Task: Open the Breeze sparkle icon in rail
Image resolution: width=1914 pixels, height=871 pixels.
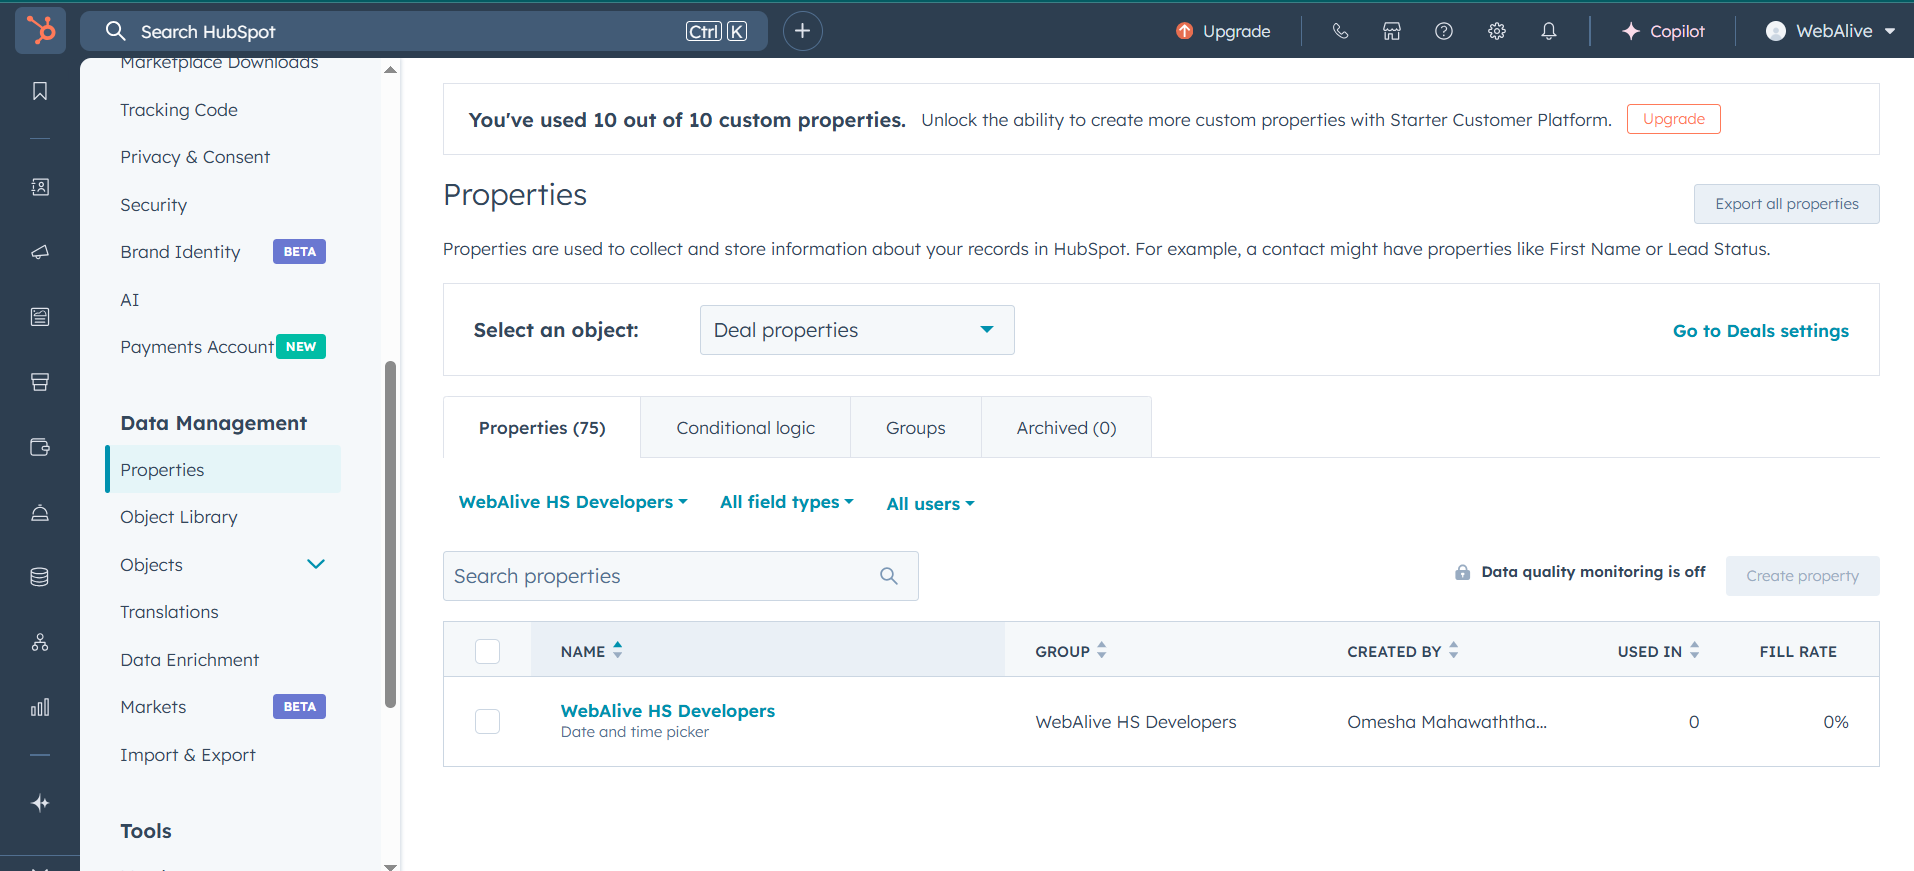Action: point(40,803)
